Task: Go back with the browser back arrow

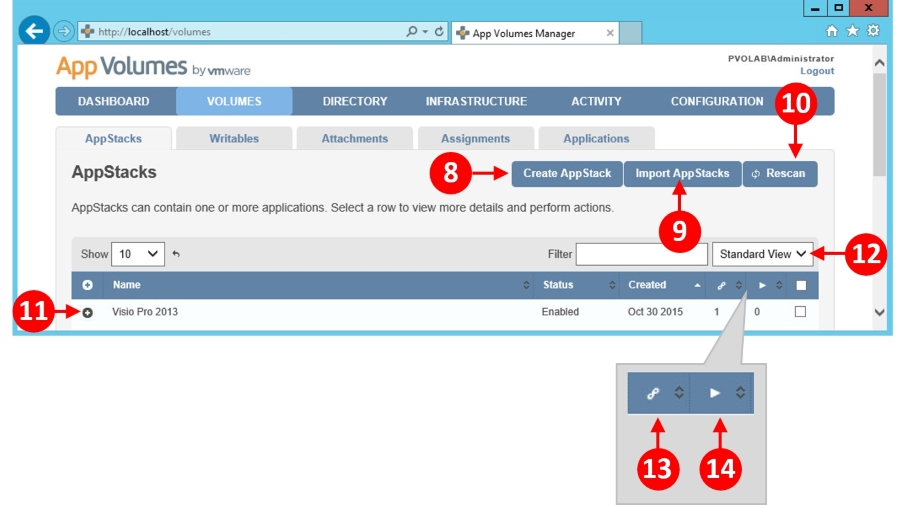Action: click(34, 31)
